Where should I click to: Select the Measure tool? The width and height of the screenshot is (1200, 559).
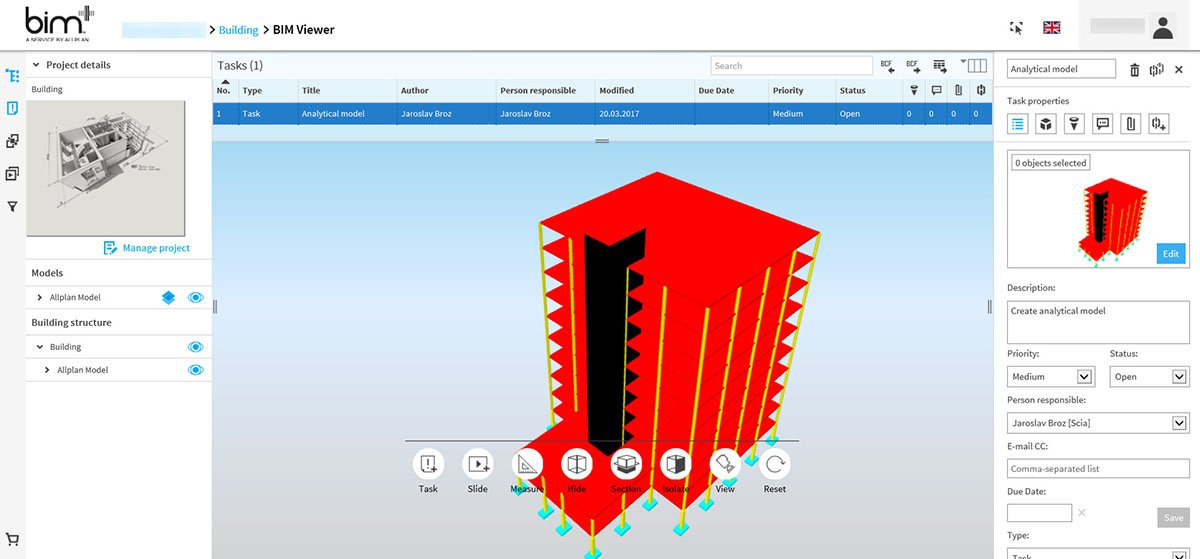click(x=527, y=464)
